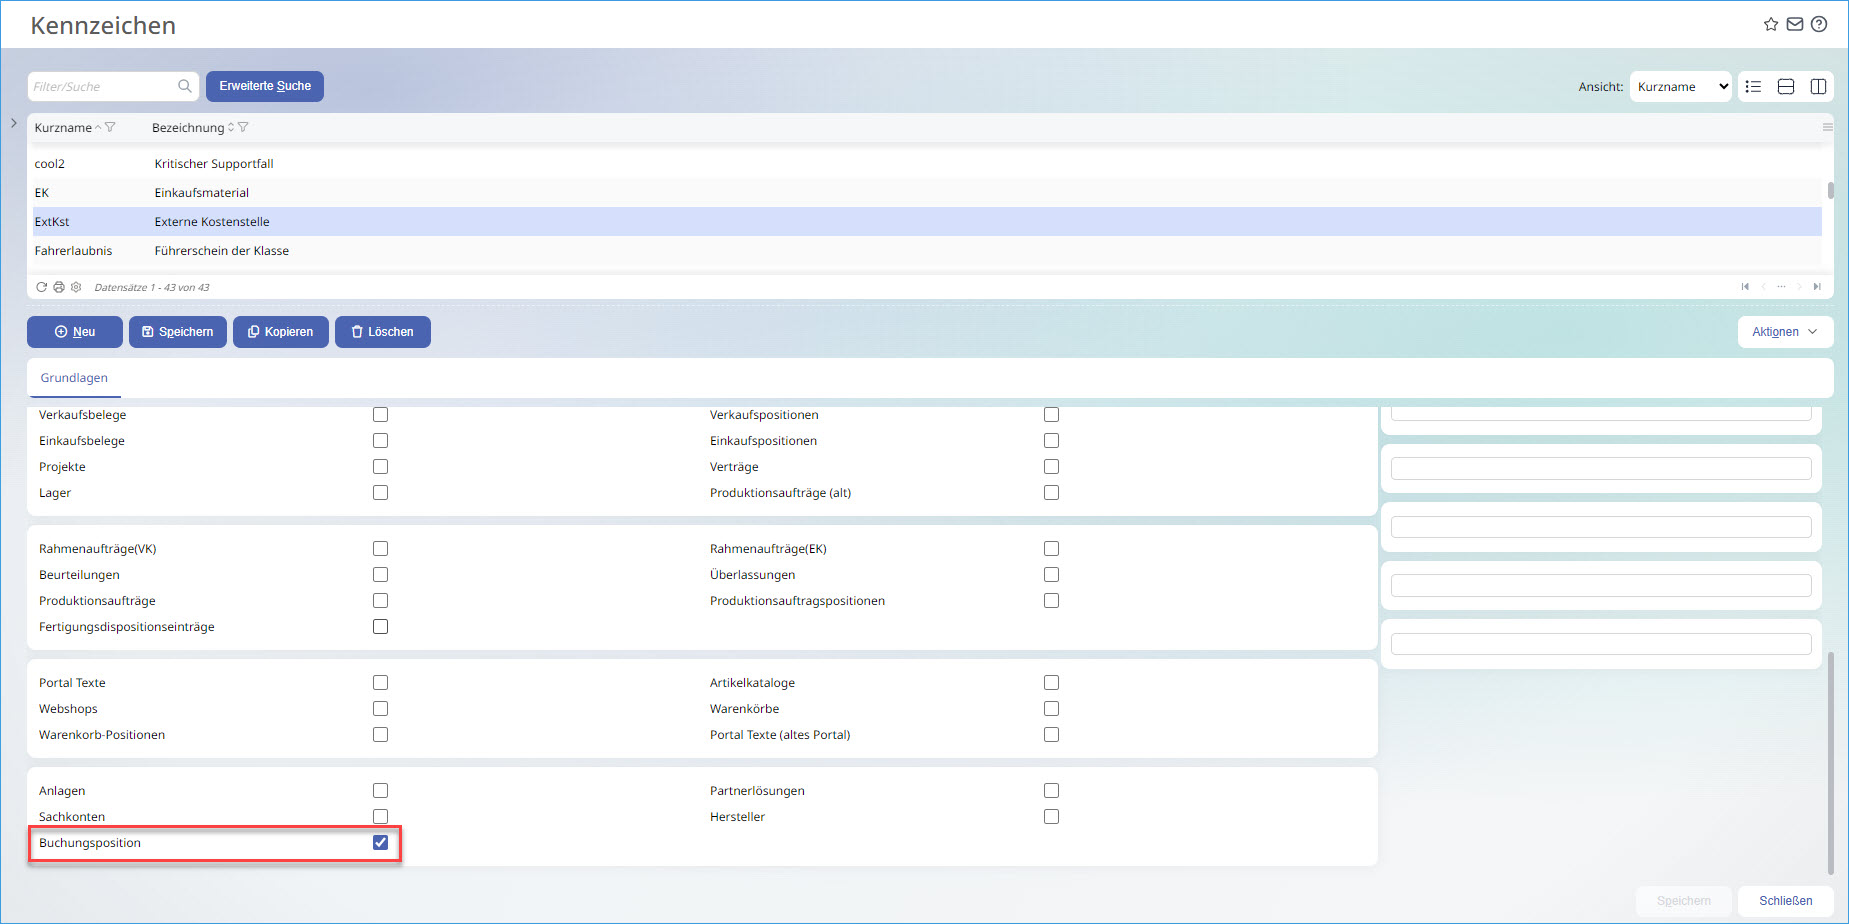This screenshot has width=1849, height=924.
Task: Select the vertical split layout icon
Action: click(x=1818, y=87)
